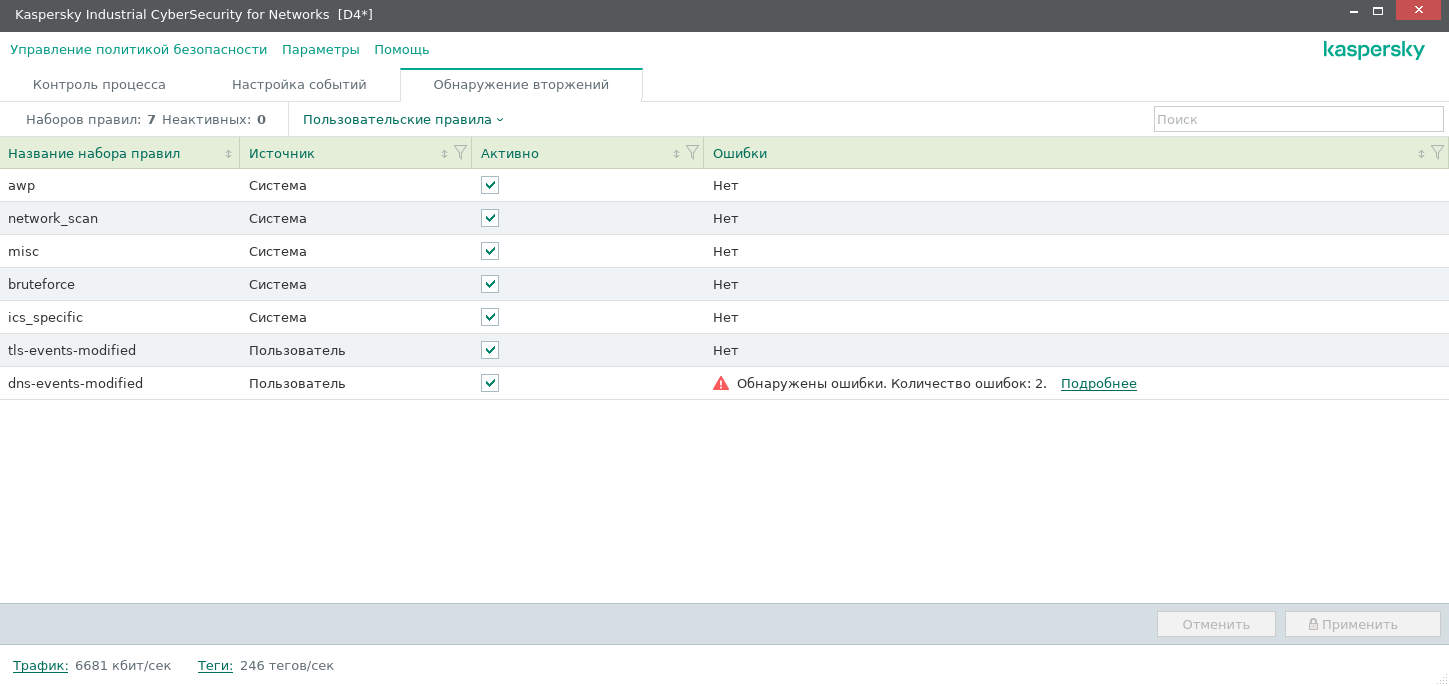The width and height of the screenshot is (1449, 686).
Task: Switch to the Контроль процесса tab
Action: [99, 85]
